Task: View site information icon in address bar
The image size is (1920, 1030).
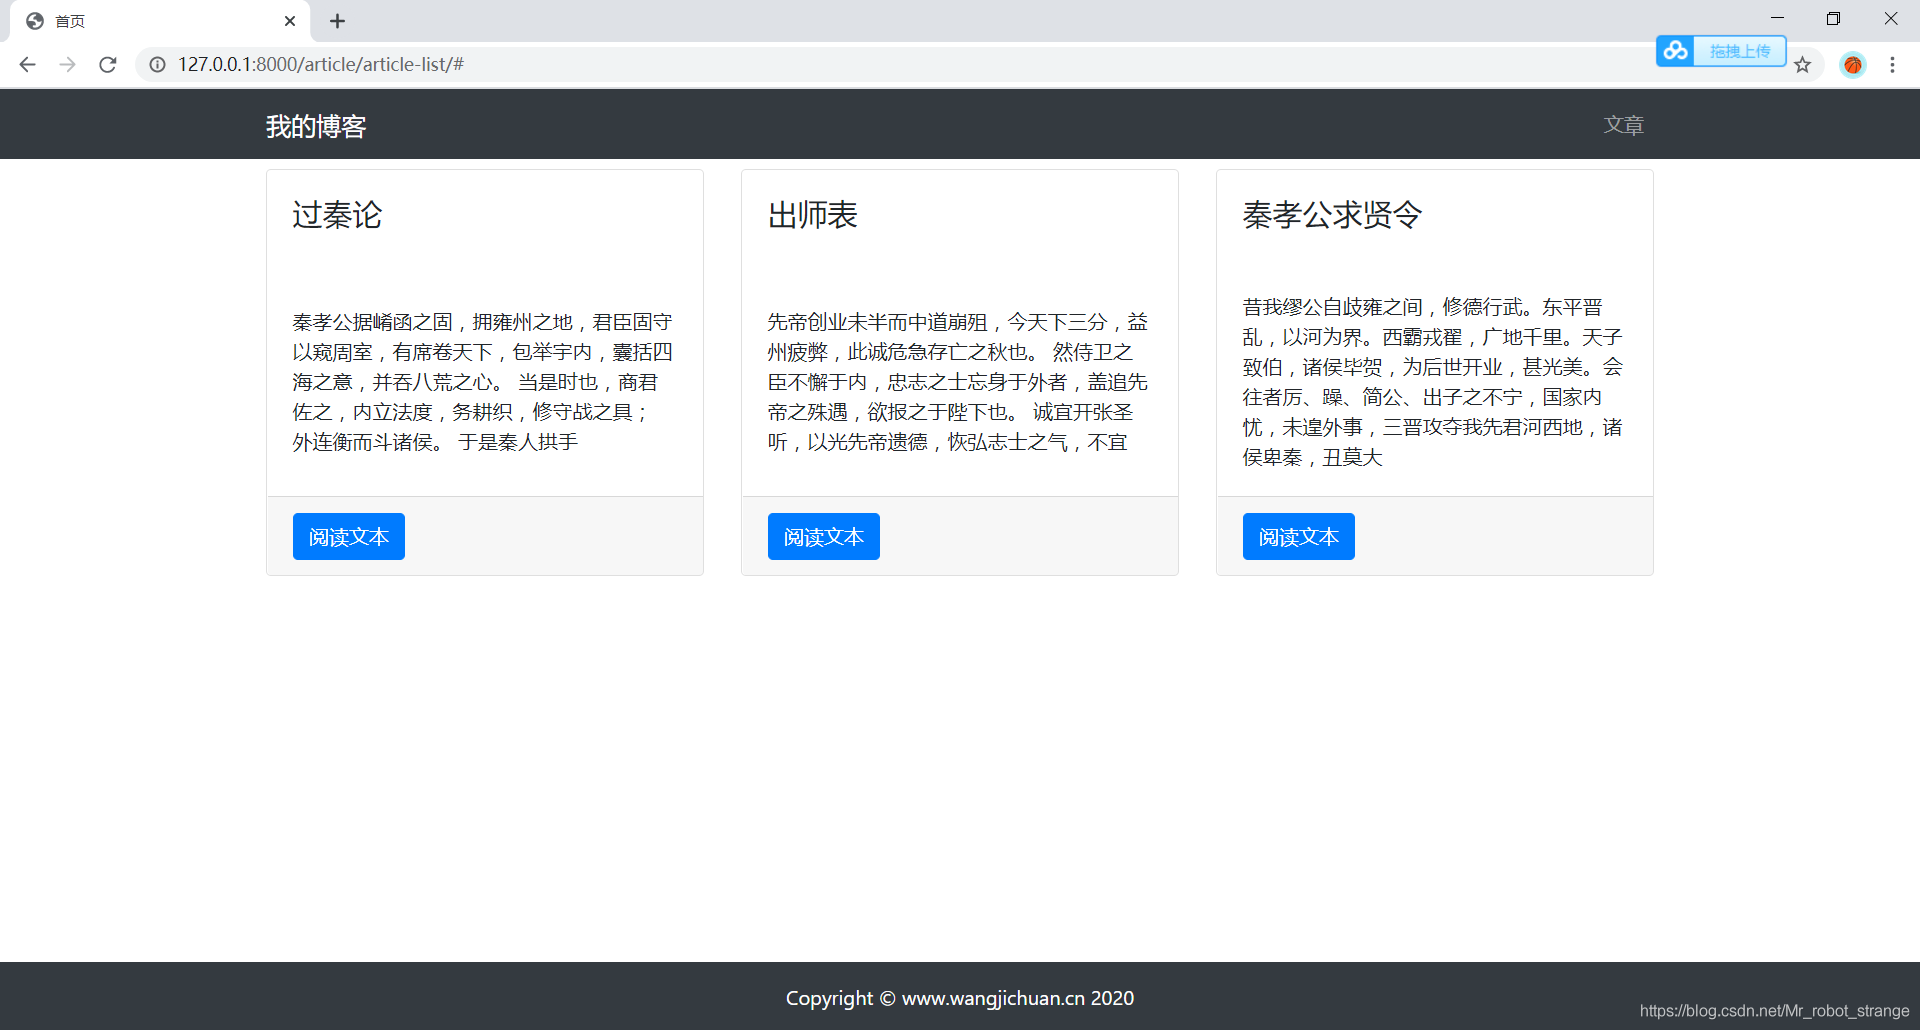Action: point(157,65)
